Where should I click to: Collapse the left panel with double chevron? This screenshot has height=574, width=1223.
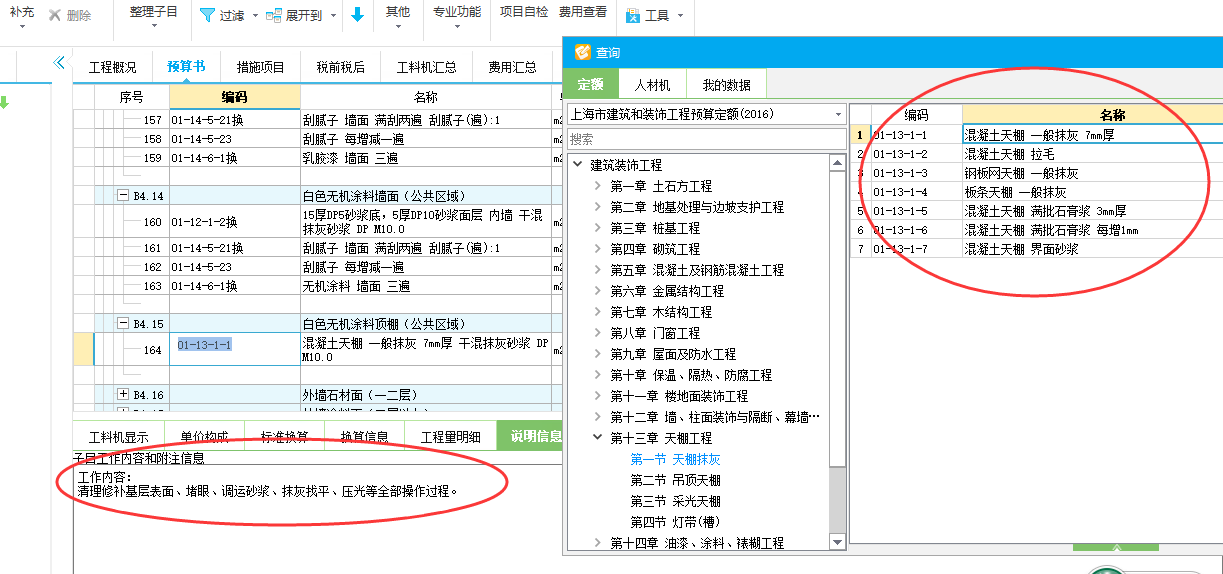[59, 62]
